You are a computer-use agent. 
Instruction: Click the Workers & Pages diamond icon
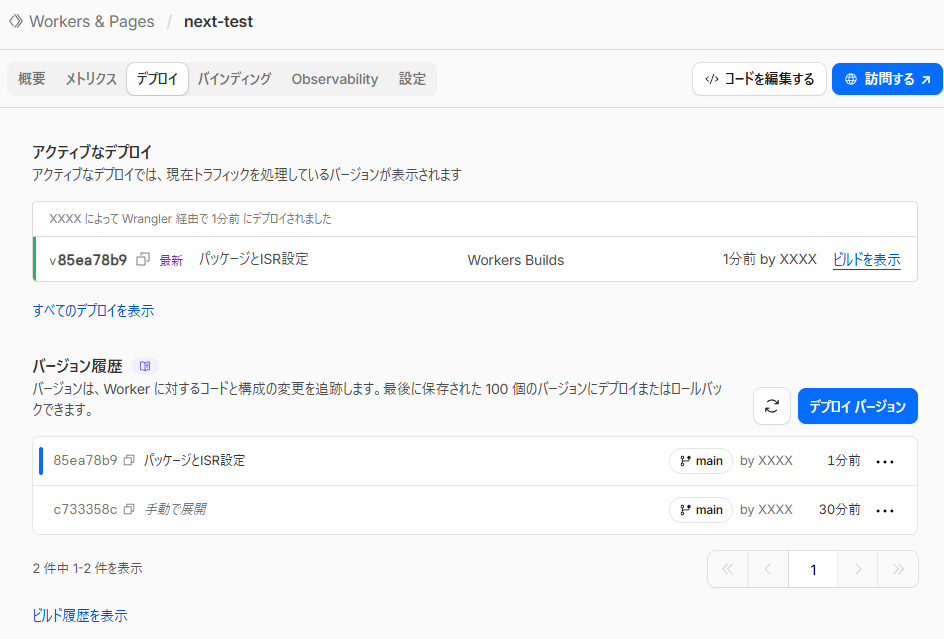tap(16, 21)
